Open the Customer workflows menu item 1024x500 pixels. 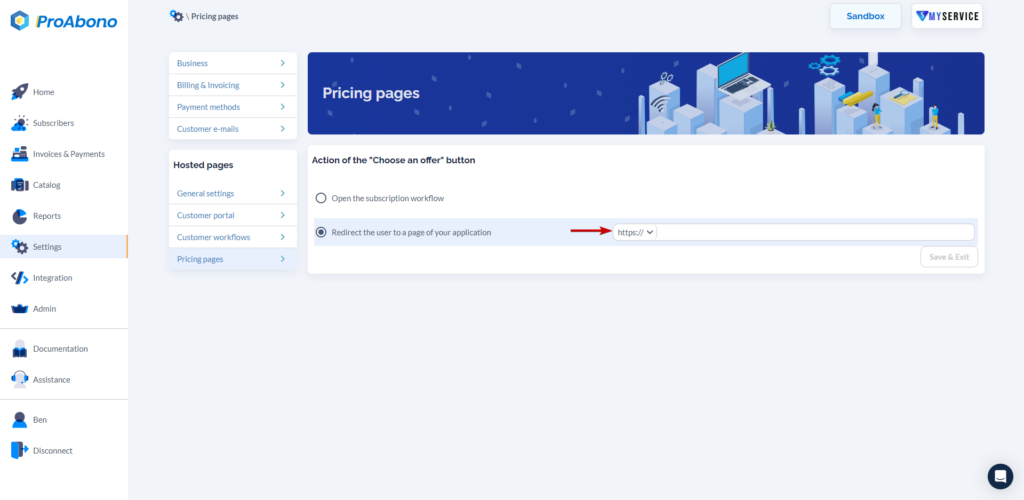232,237
